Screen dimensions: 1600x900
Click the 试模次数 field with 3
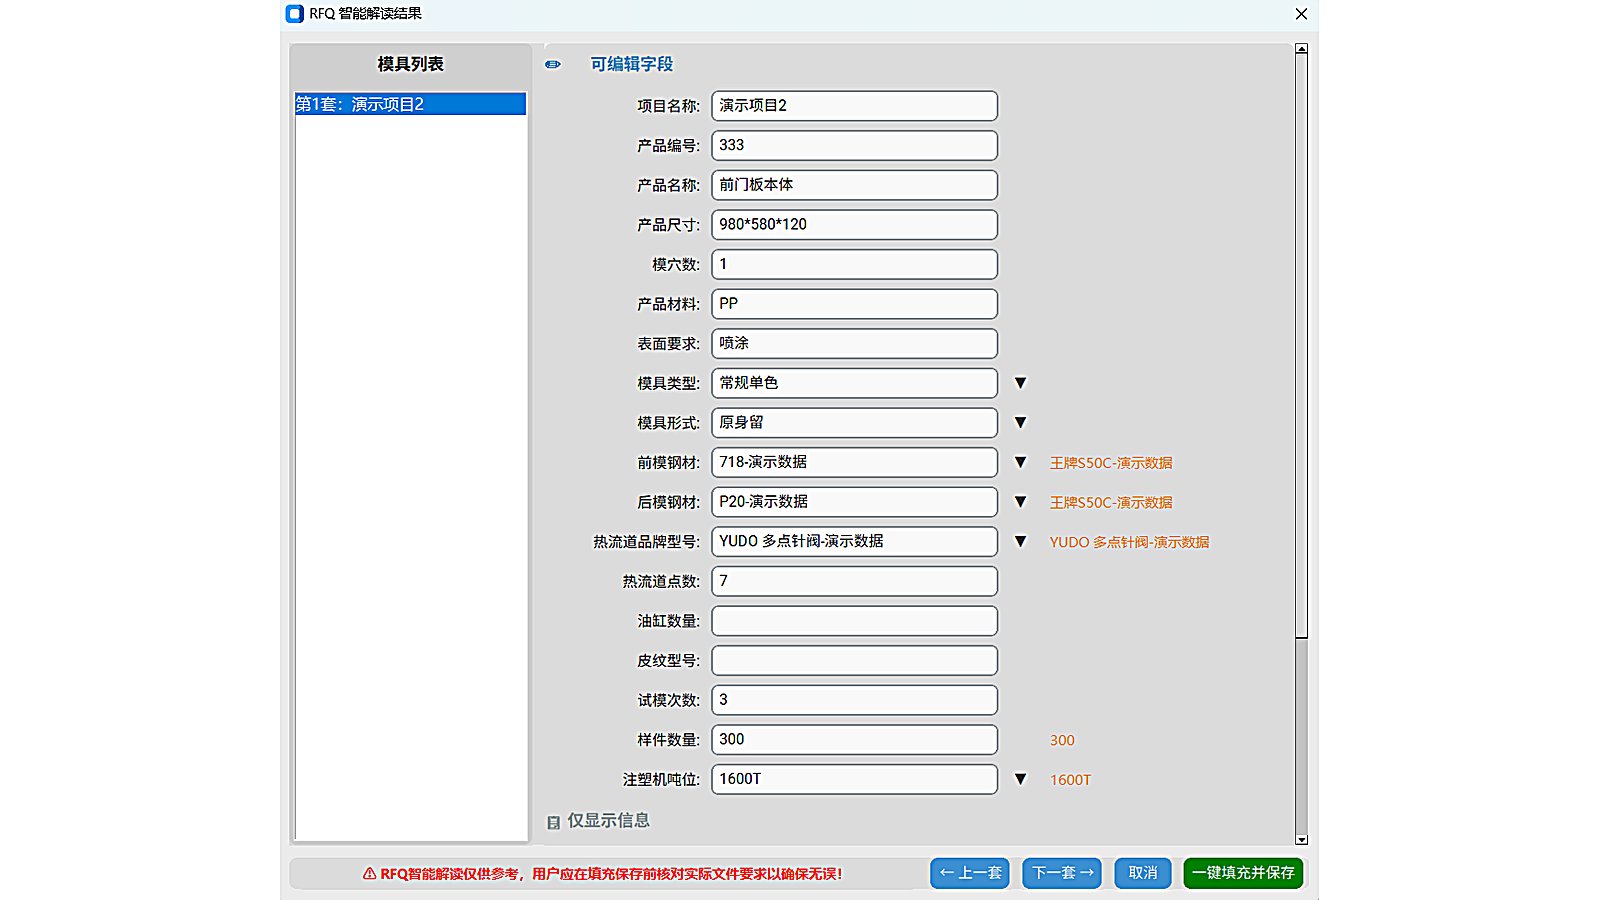point(855,700)
